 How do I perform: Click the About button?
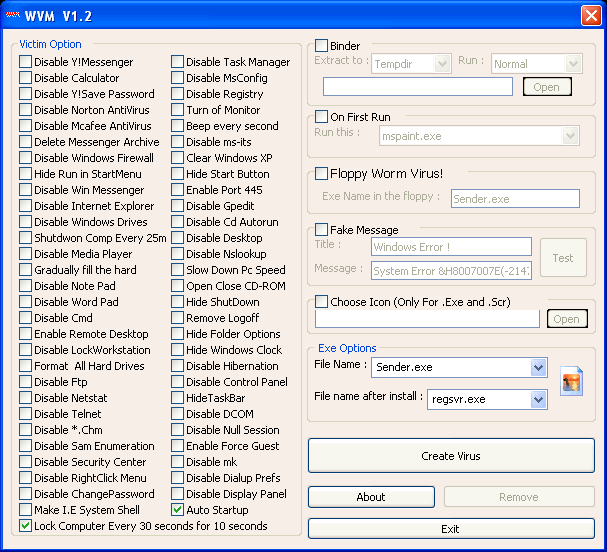371,497
